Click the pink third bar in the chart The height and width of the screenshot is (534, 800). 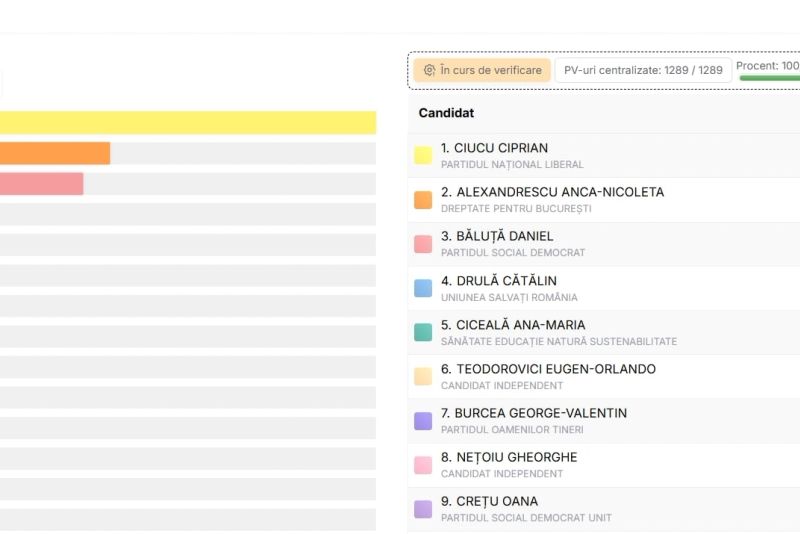point(41,184)
